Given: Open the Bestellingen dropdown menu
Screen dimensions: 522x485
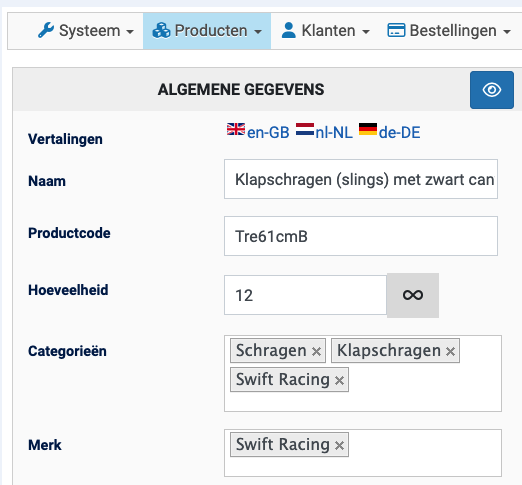Looking at the screenshot, I should pyautogui.click(x=449, y=31).
